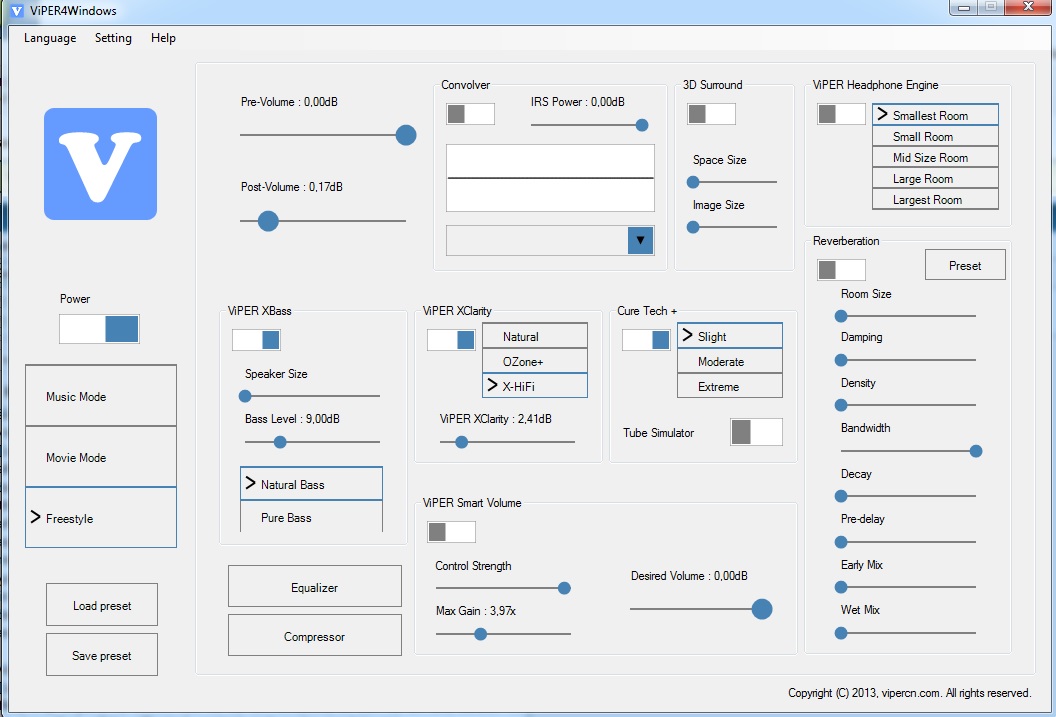
Task: Choose X-HiFi XClarity mode
Action: coord(535,386)
